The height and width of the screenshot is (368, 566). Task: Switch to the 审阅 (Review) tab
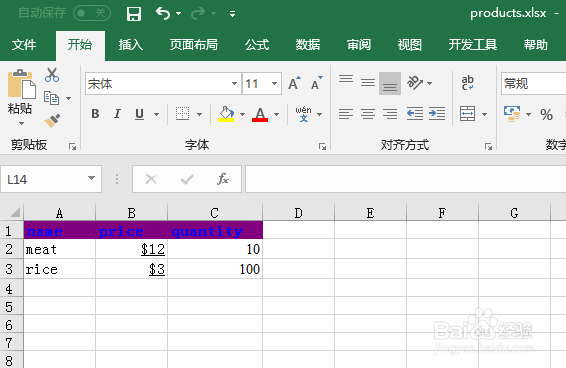point(359,45)
